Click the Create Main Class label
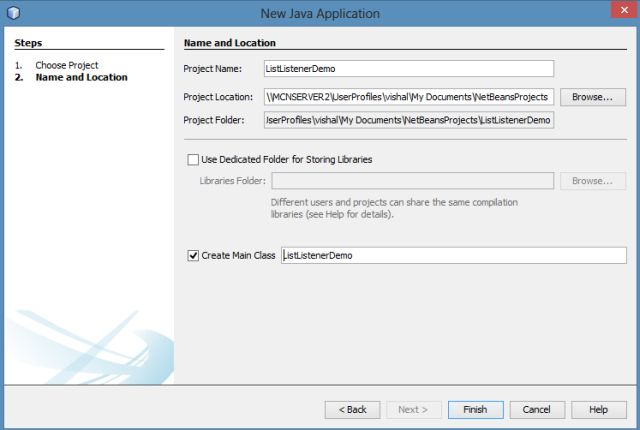 tap(238, 255)
